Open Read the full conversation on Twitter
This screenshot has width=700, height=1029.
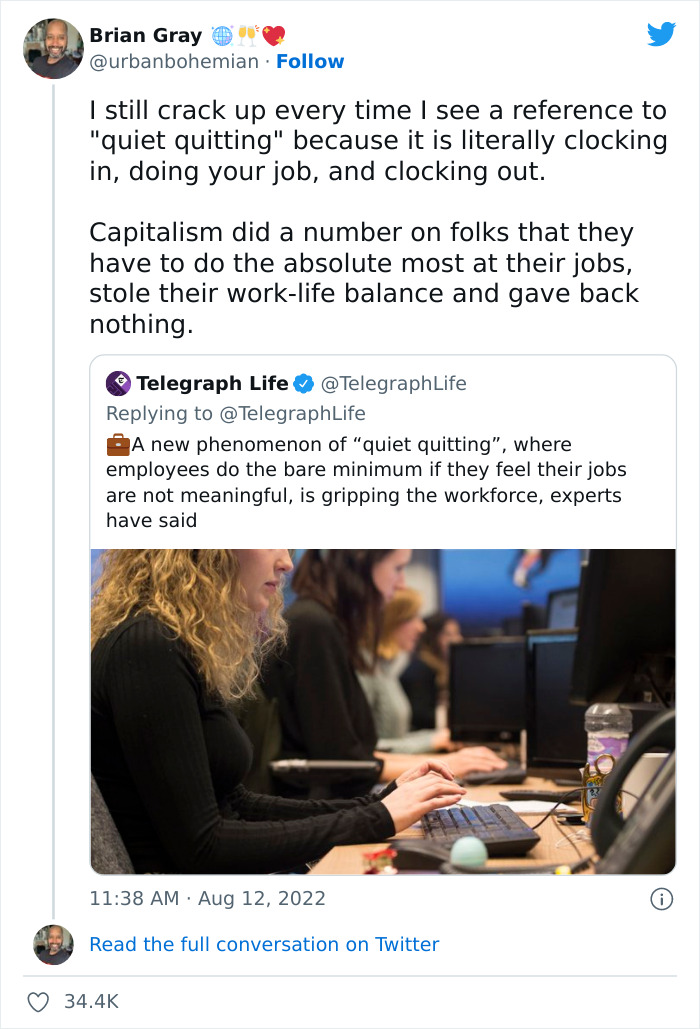pos(265,944)
